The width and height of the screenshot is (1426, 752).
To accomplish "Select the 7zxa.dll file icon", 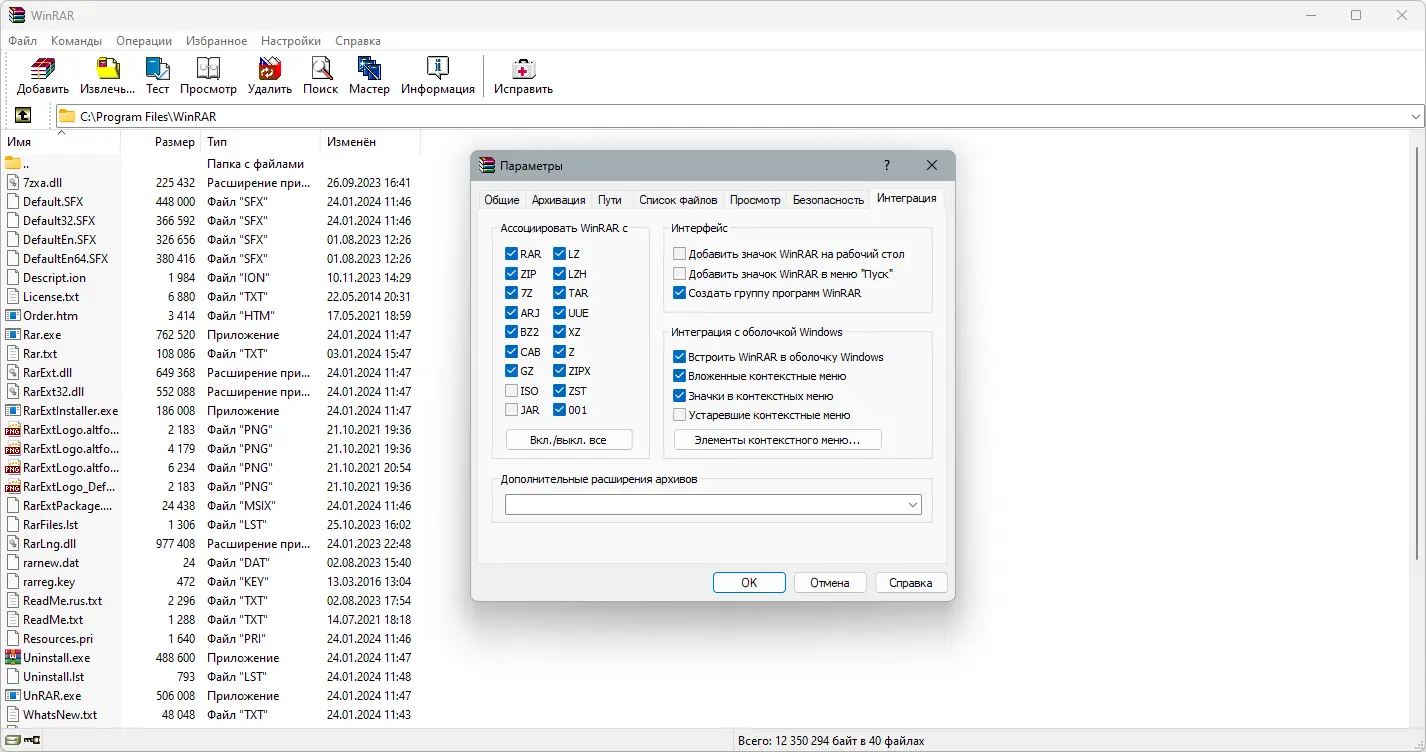I will [x=13, y=183].
